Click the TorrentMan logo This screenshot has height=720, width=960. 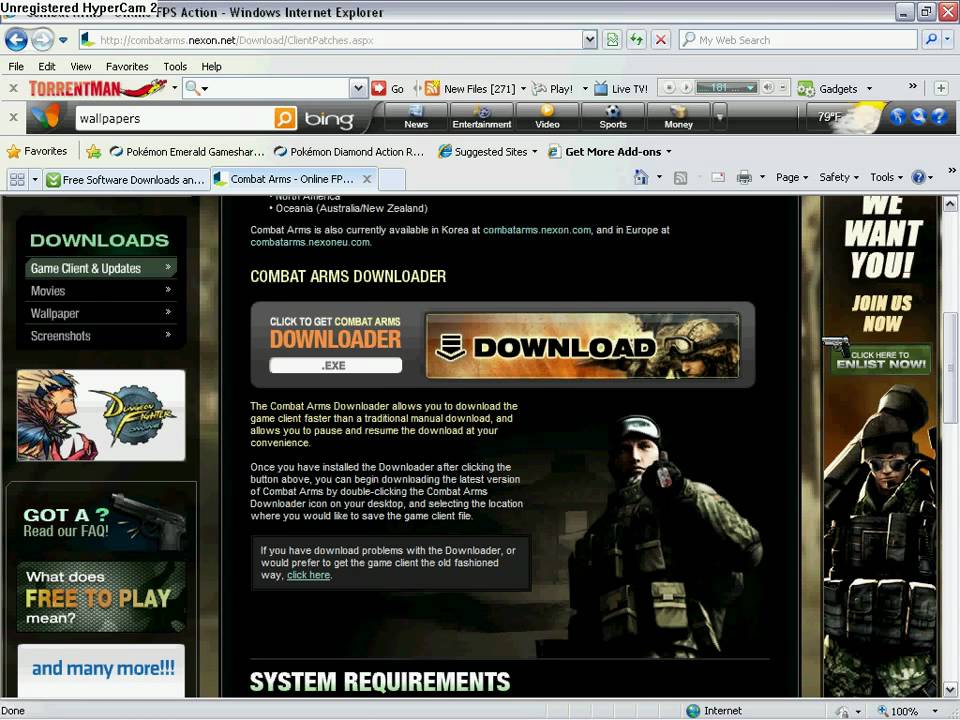tap(97, 89)
